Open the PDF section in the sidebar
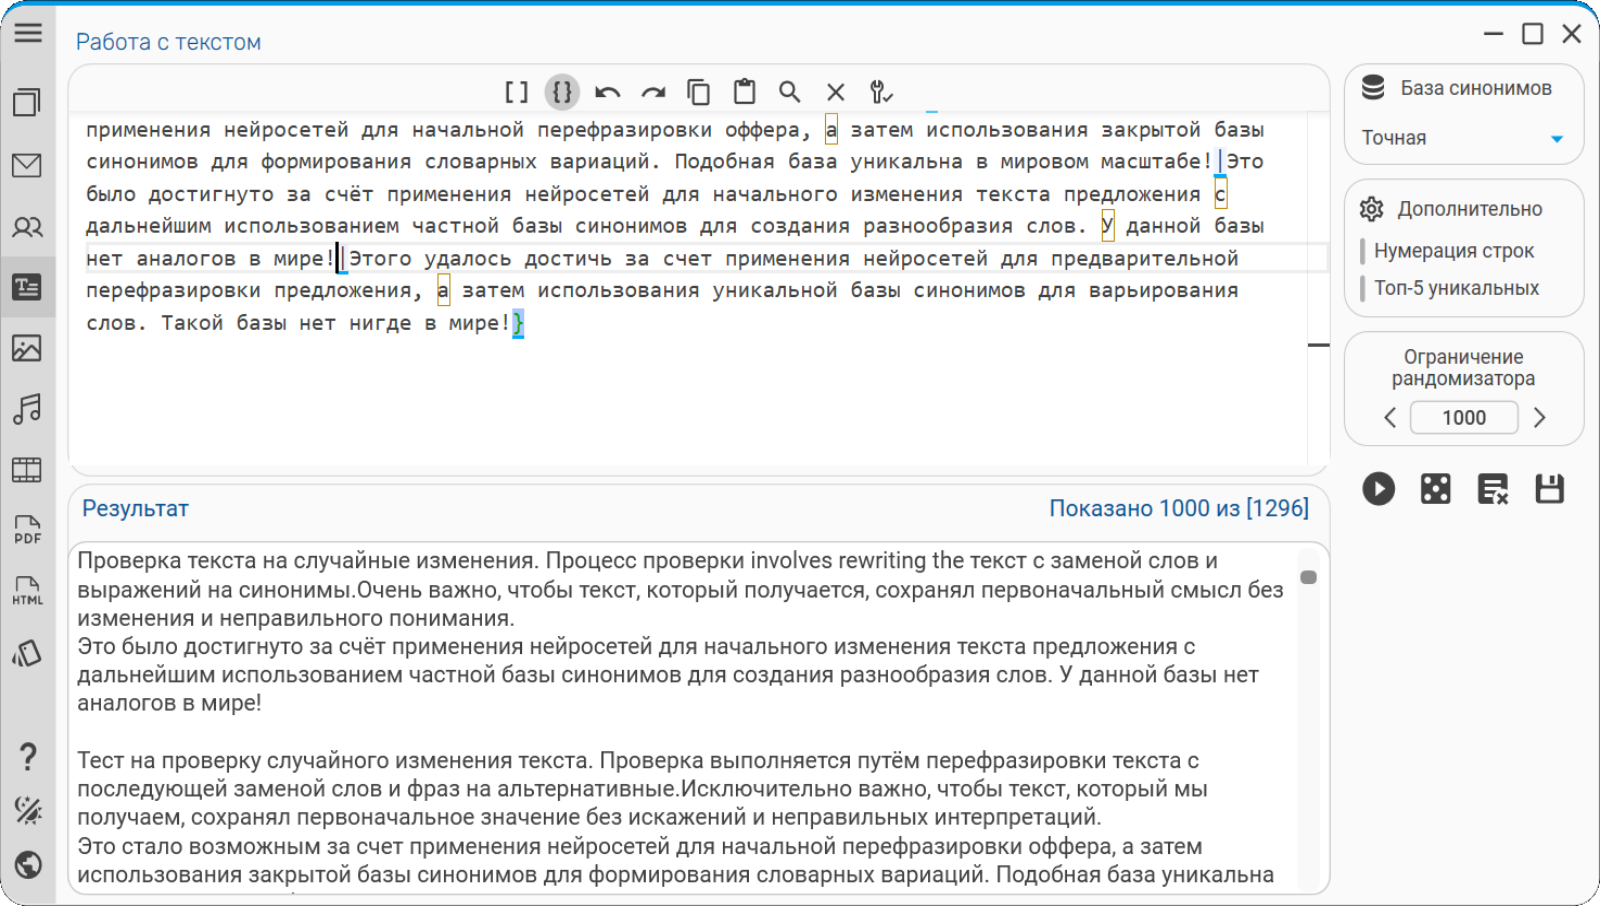Screen dimensions: 1600x906 [x=28, y=530]
